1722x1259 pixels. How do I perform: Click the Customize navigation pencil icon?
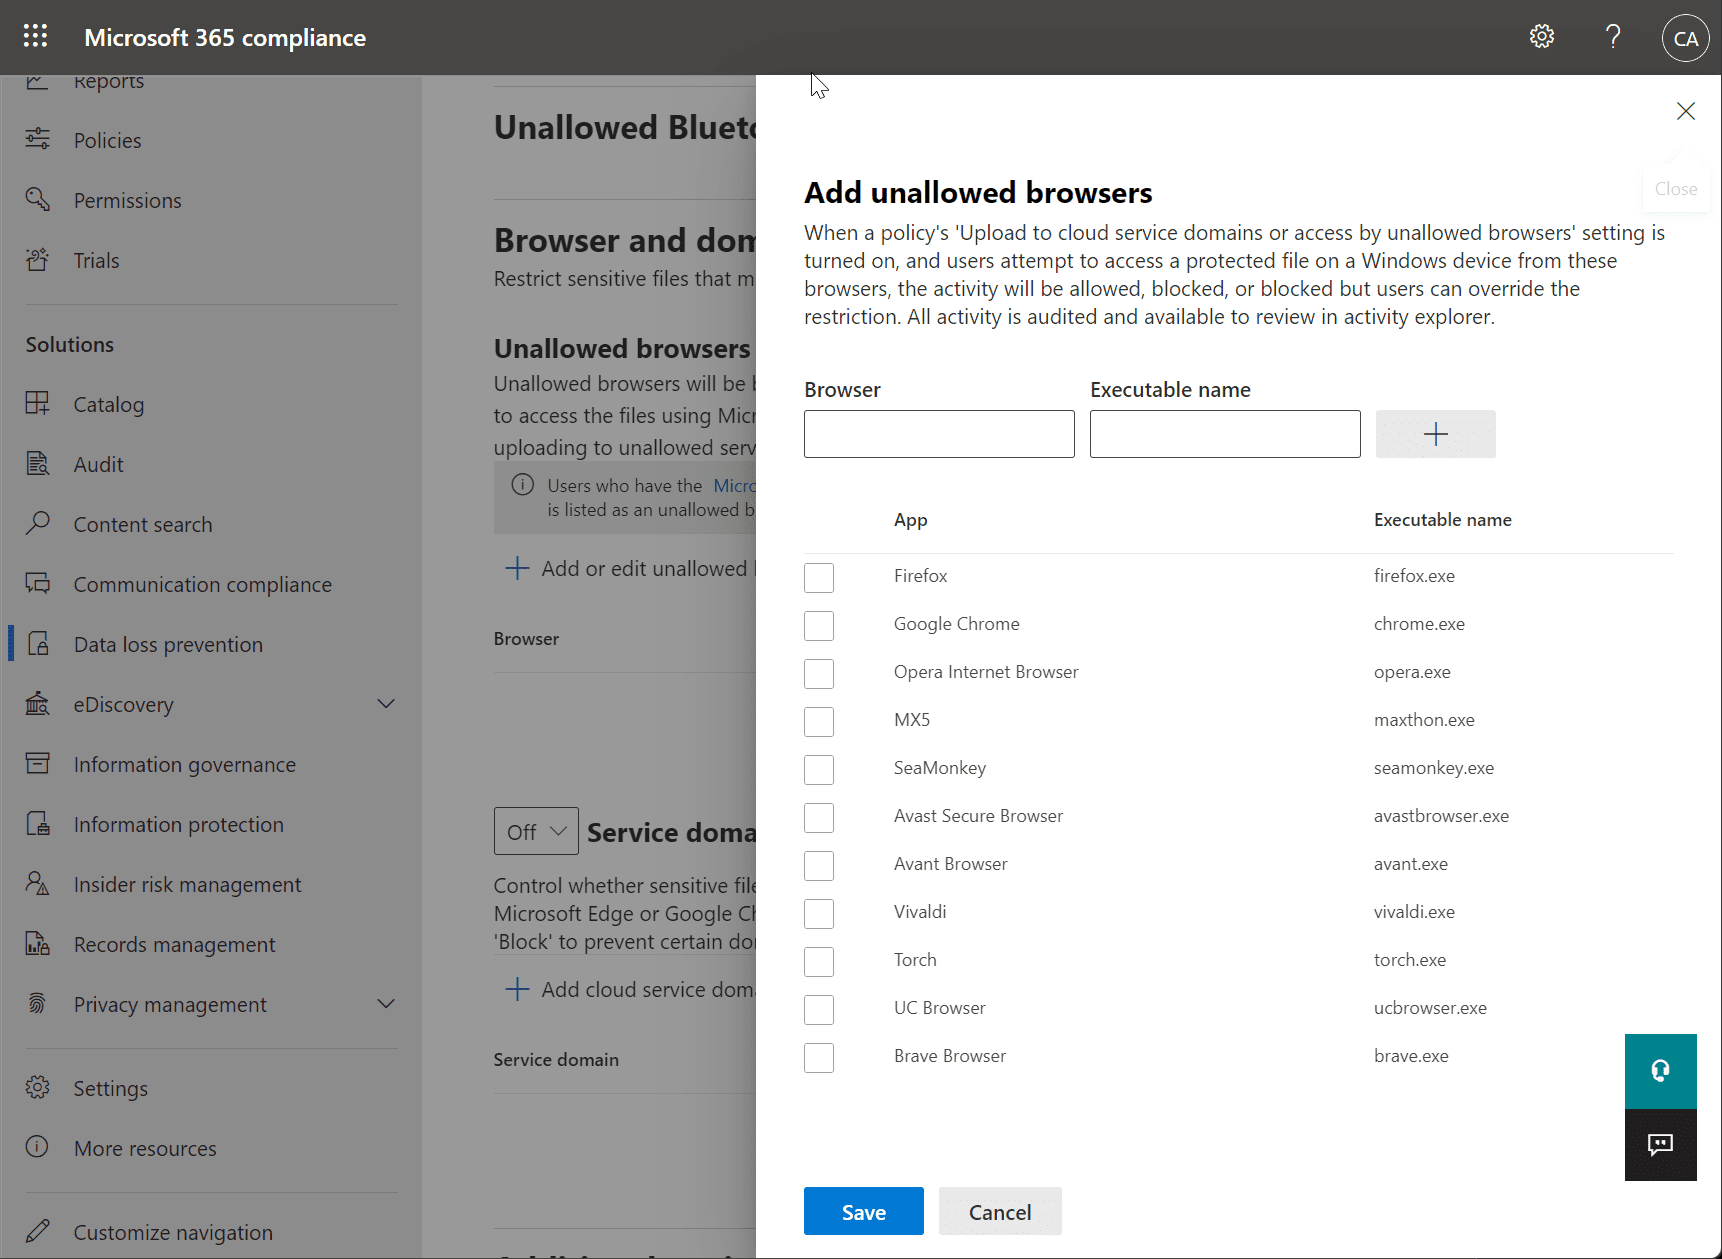pyautogui.click(x=38, y=1231)
